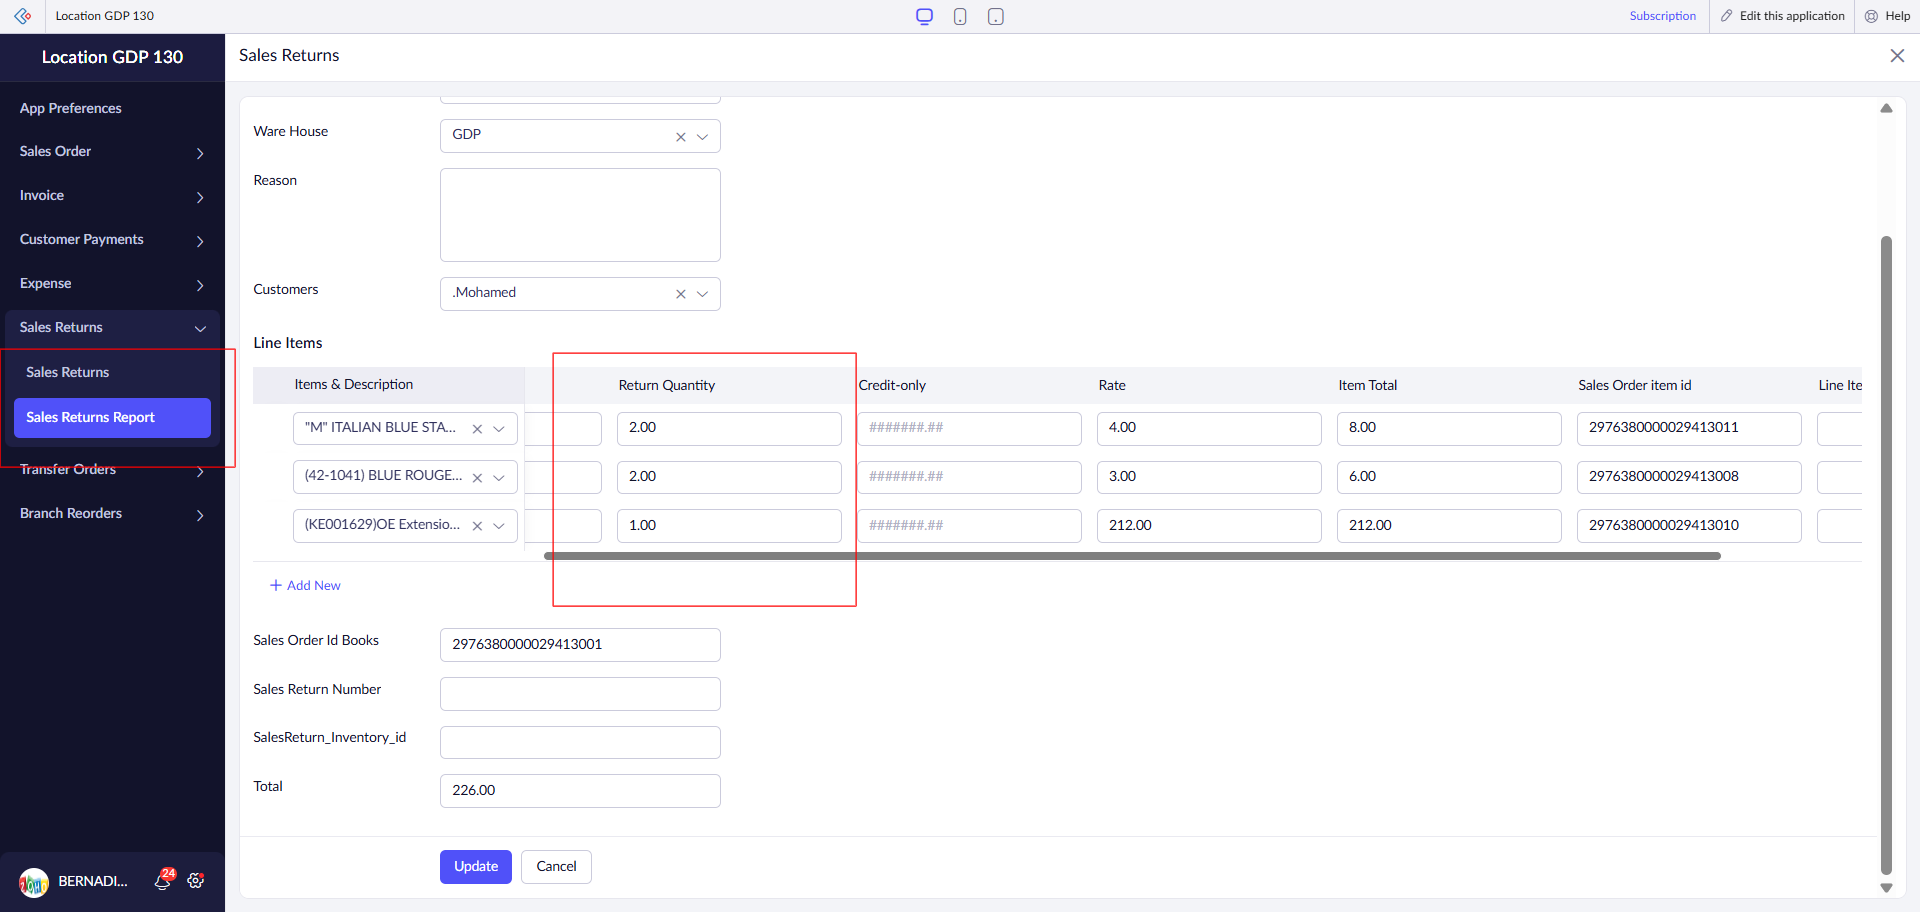Open the settings gear in sidebar footer
The image size is (1920, 912).
(196, 880)
